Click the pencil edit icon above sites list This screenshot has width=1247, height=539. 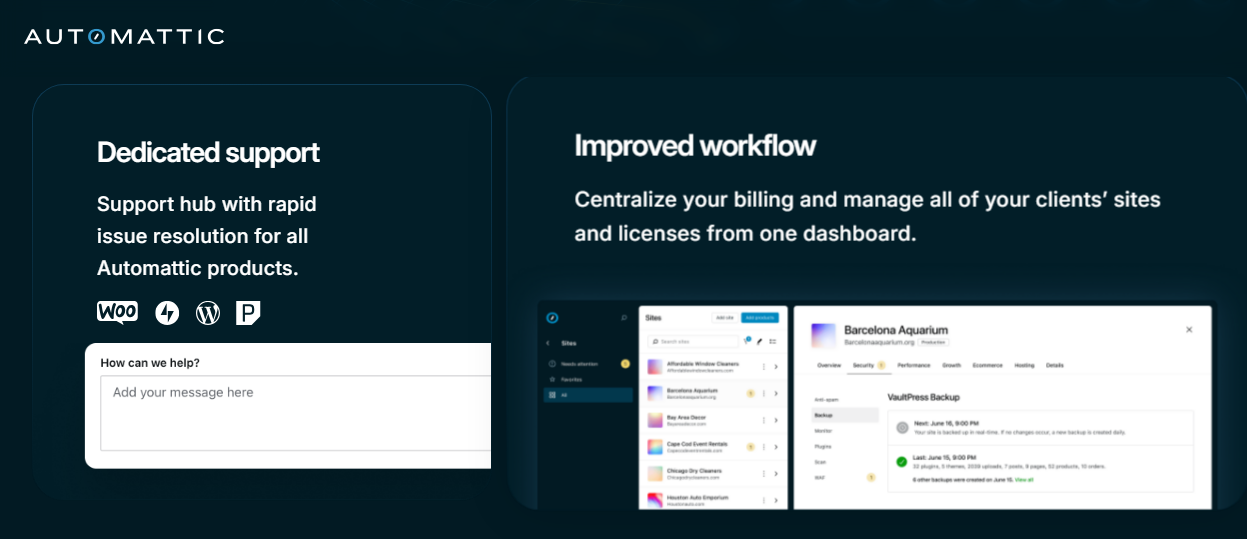click(760, 341)
